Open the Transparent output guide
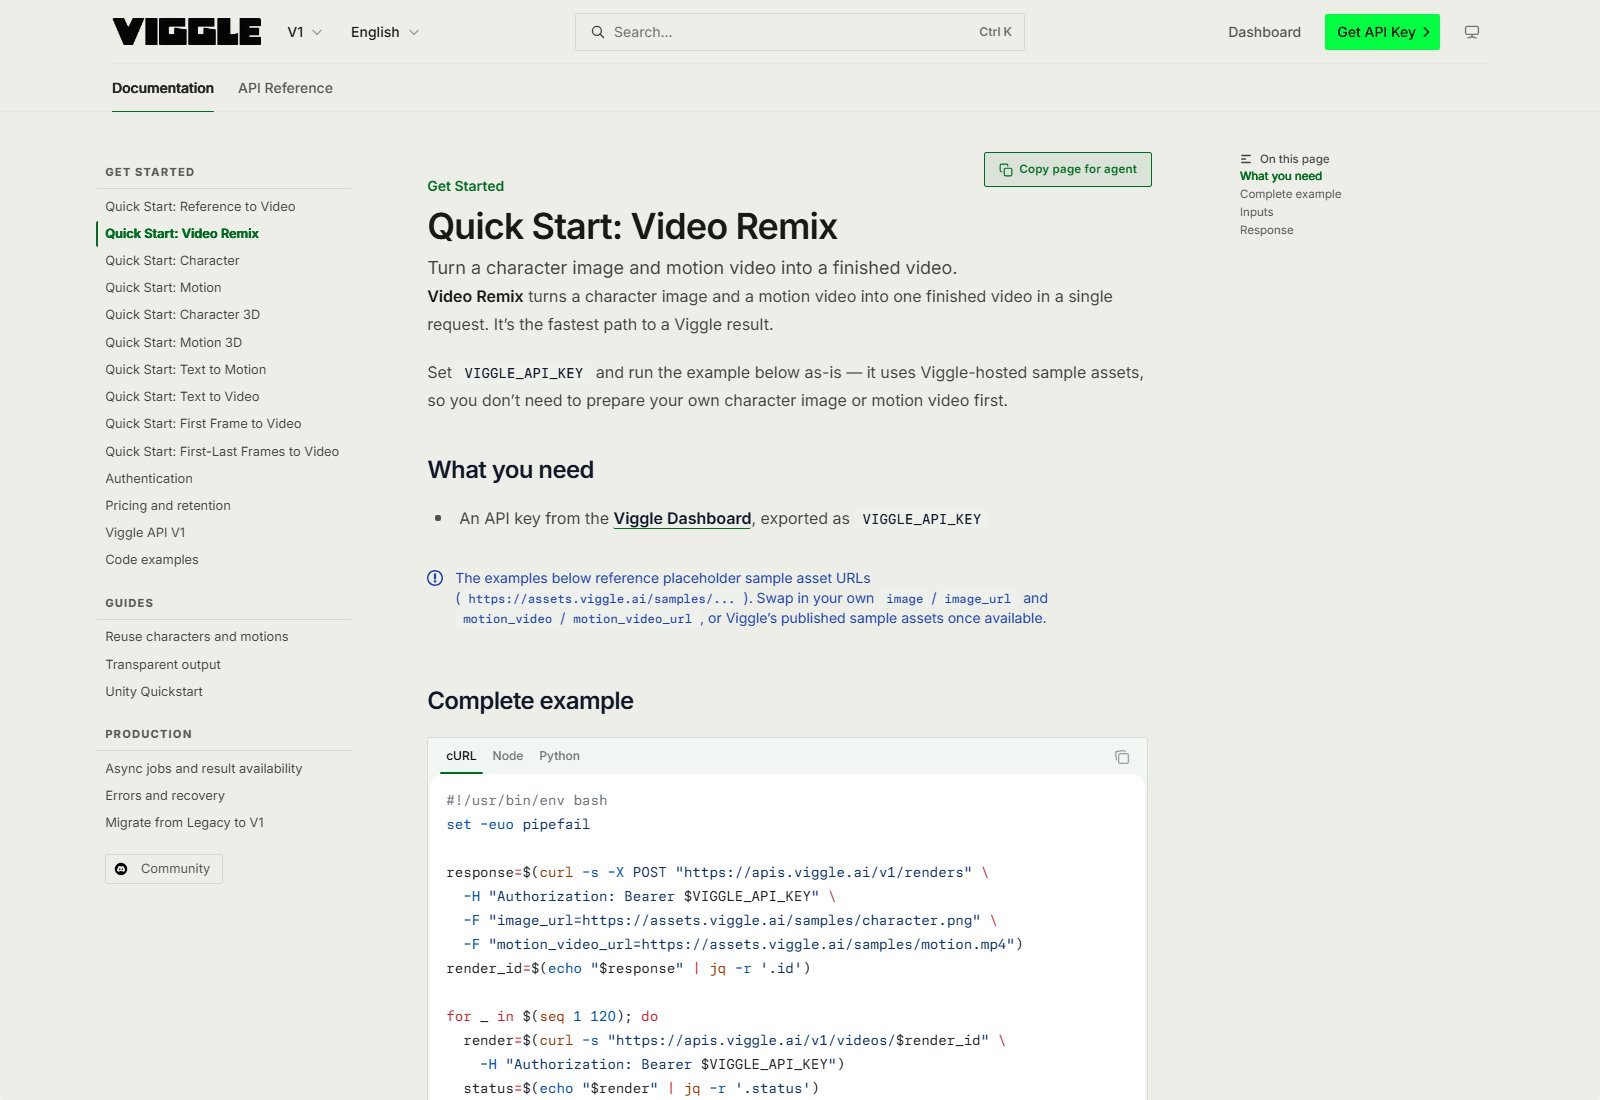 click(x=163, y=664)
